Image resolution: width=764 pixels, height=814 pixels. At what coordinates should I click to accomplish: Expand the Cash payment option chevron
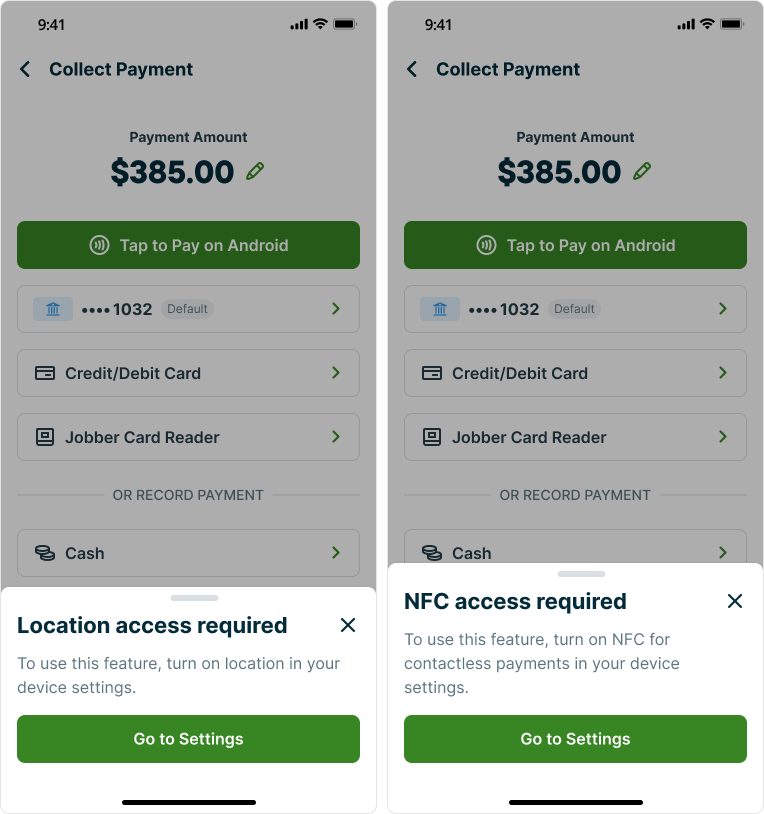point(335,552)
